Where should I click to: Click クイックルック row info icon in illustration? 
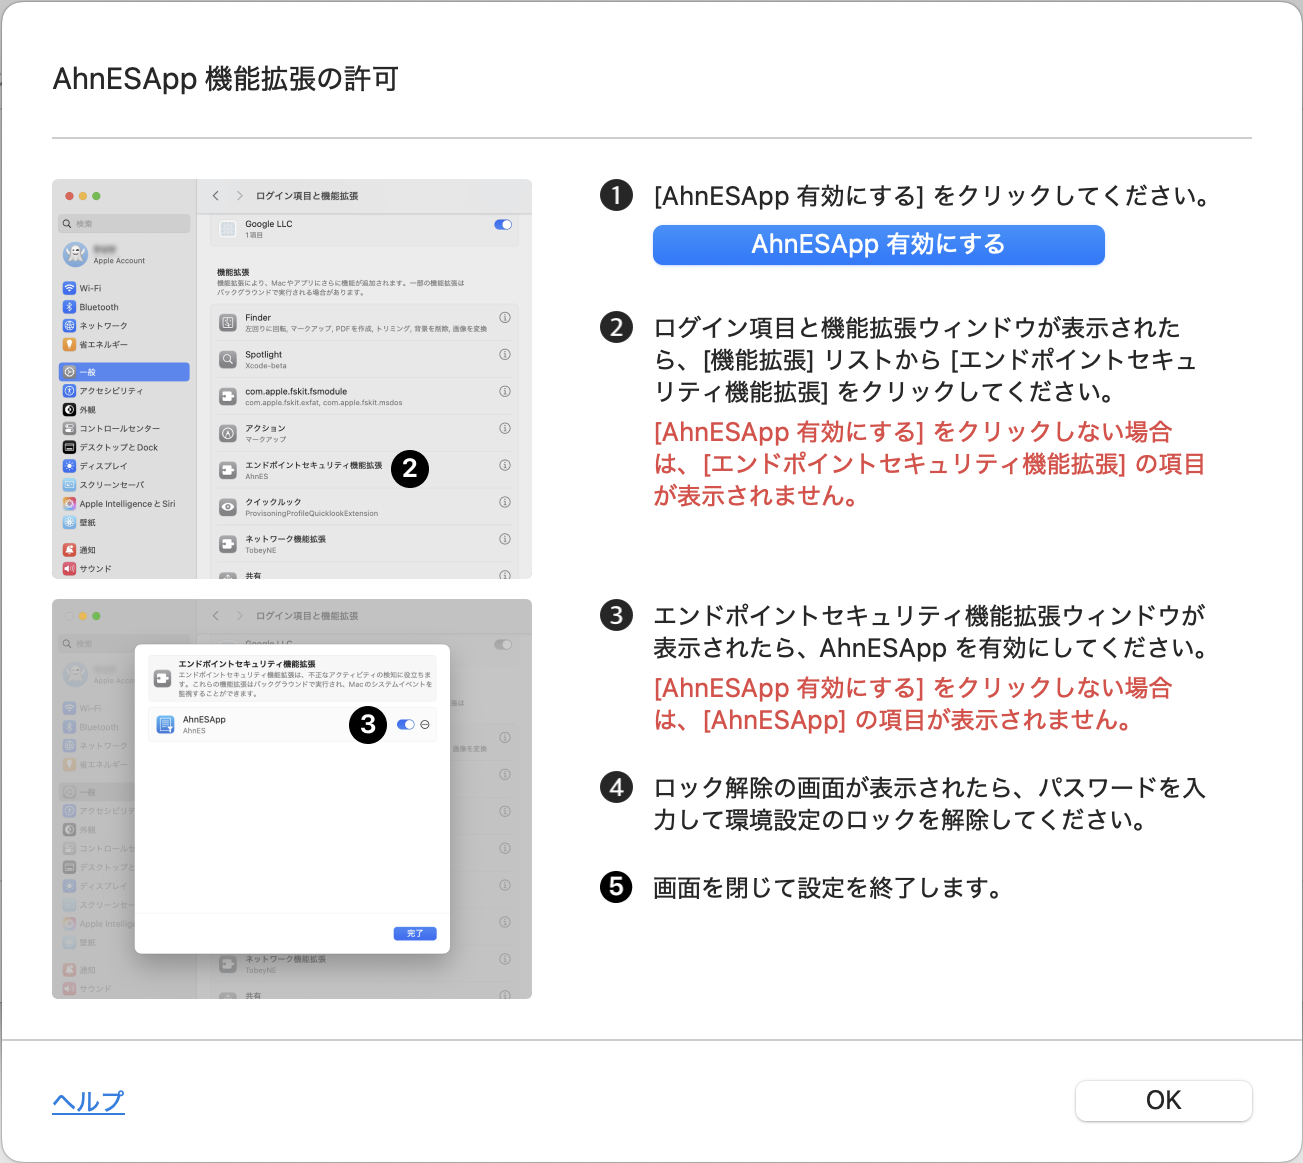point(505,502)
